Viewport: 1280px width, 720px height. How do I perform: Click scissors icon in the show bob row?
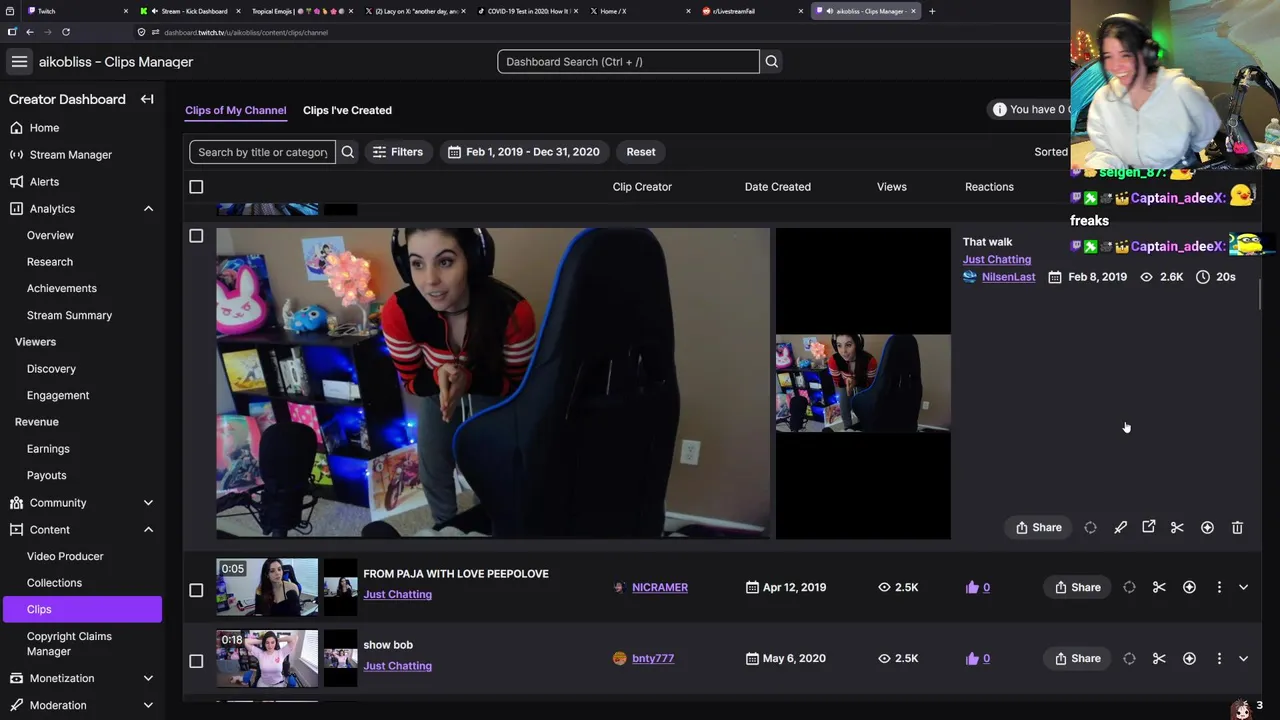pos(1159,658)
